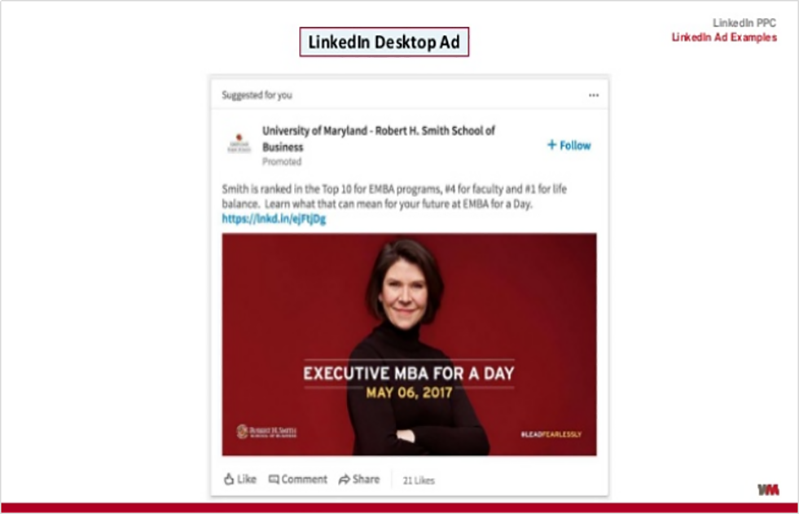Click the Robert H. Smith logo in ad image
The image size is (800, 514).
[266, 431]
